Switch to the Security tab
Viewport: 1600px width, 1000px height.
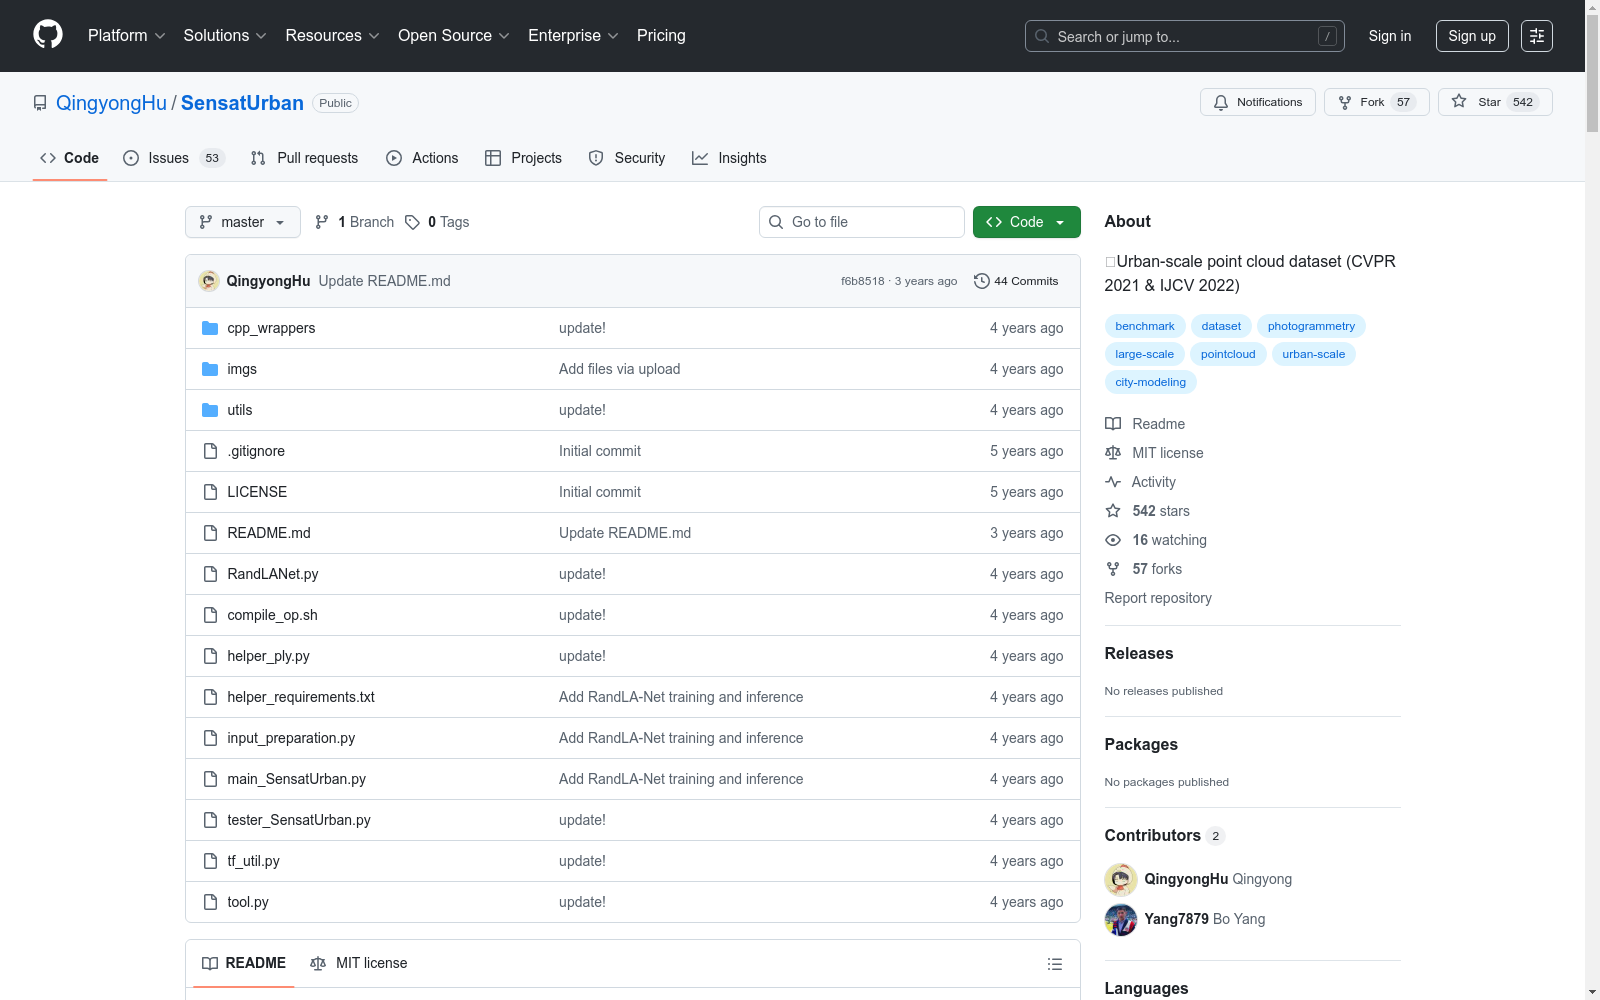pyautogui.click(x=627, y=158)
